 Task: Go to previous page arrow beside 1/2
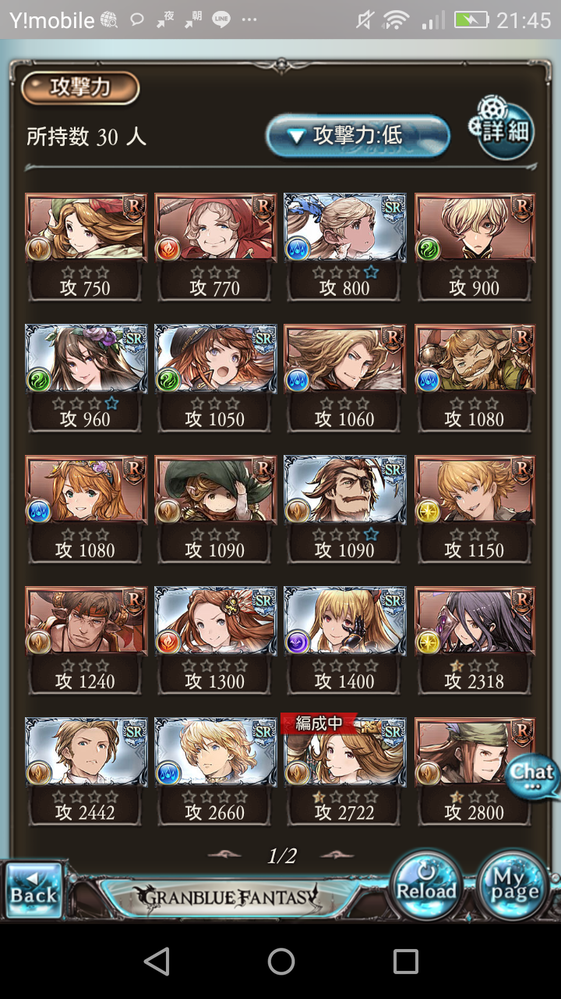[x=225, y=854]
